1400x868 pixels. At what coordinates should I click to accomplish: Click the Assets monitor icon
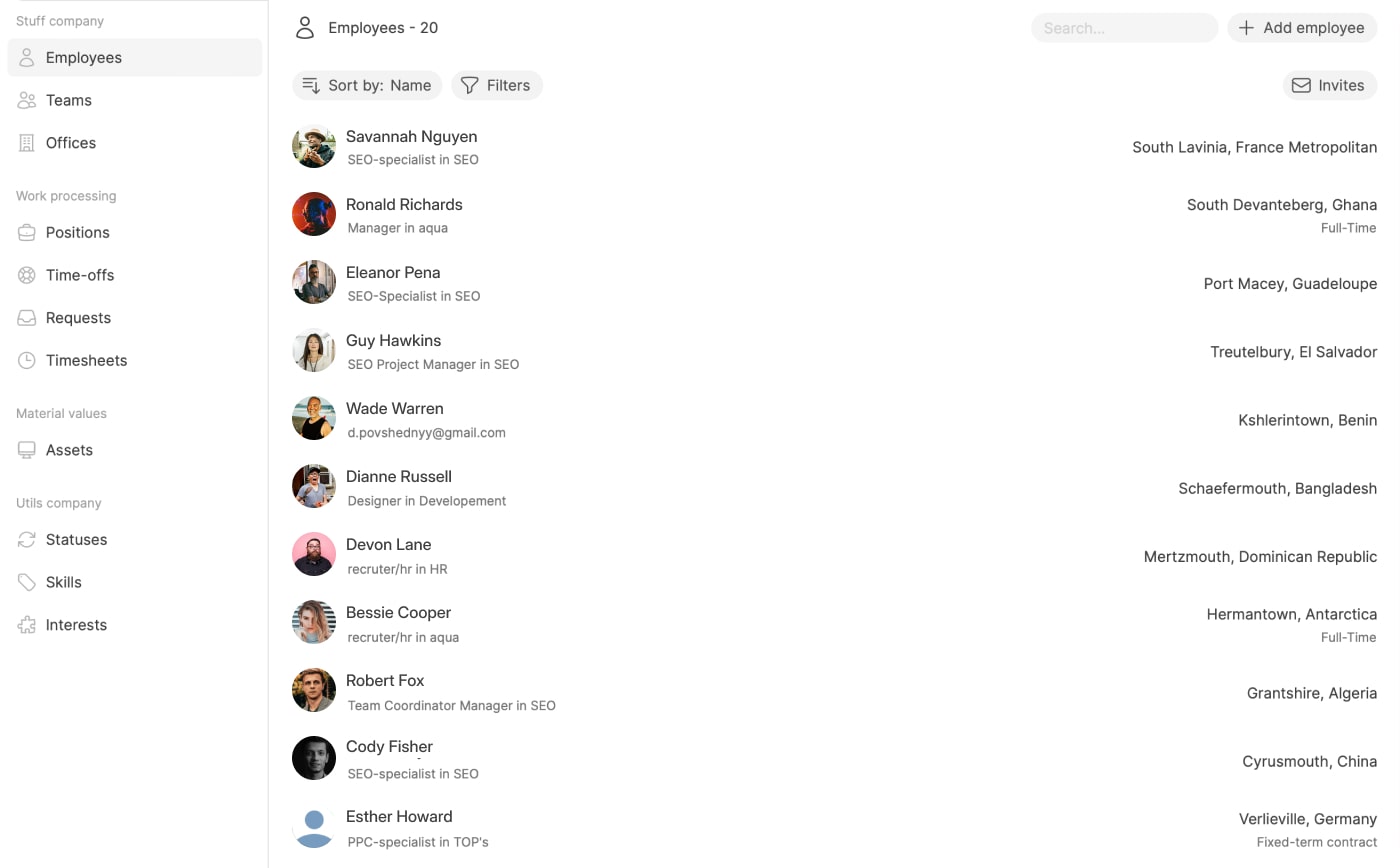pyautogui.click(x=27, y=450)
